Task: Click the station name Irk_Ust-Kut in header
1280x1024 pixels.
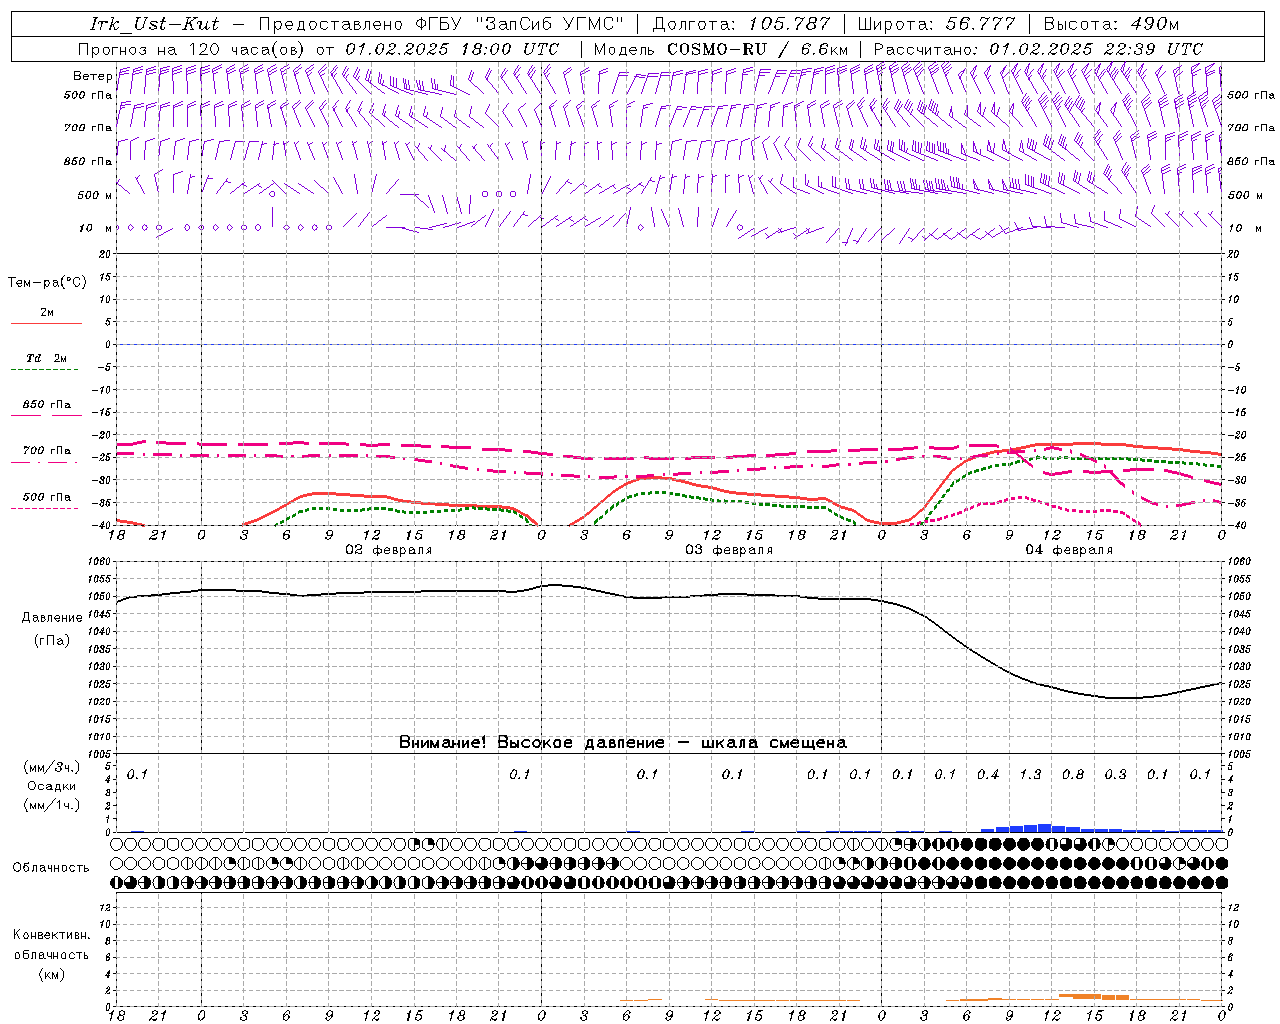Action: point(154,24)
